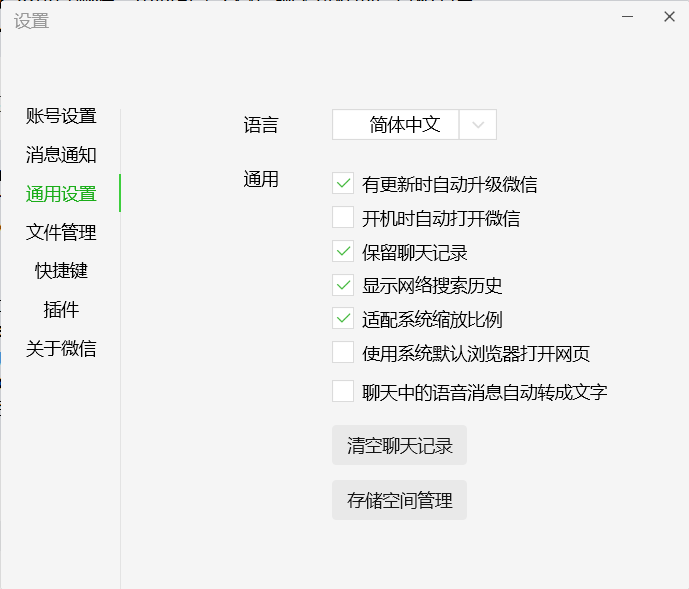
Task: Uncheck 适配系统缩放比例
Action: 343,318
